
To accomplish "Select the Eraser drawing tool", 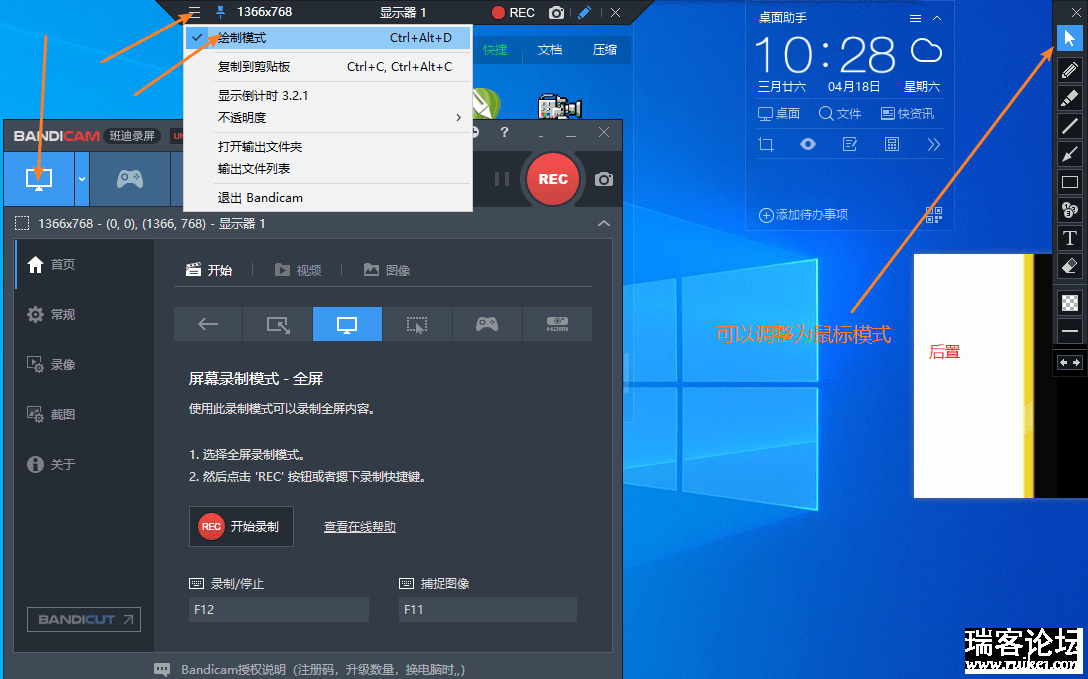I will click(1069, 266).
